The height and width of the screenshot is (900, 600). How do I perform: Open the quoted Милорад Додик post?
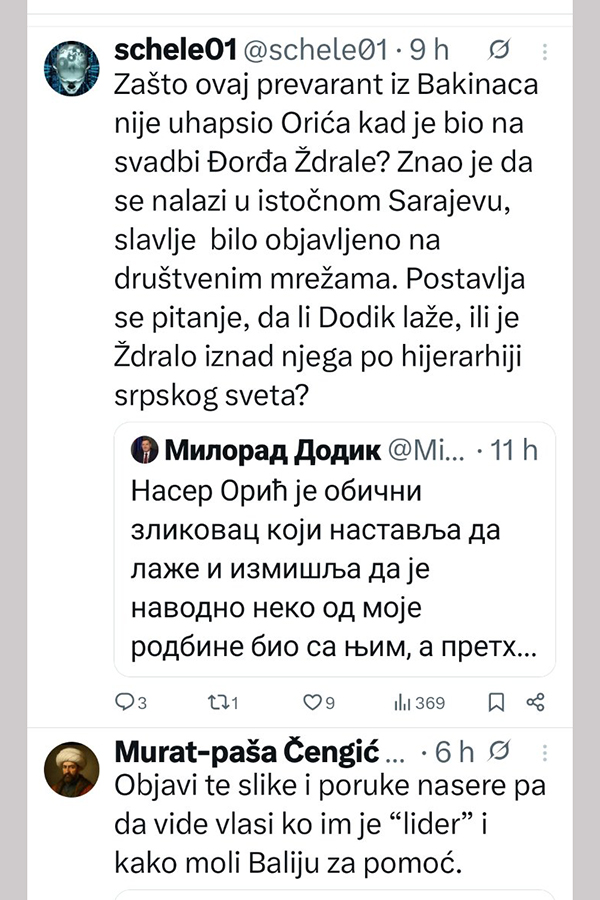point(333,560)
